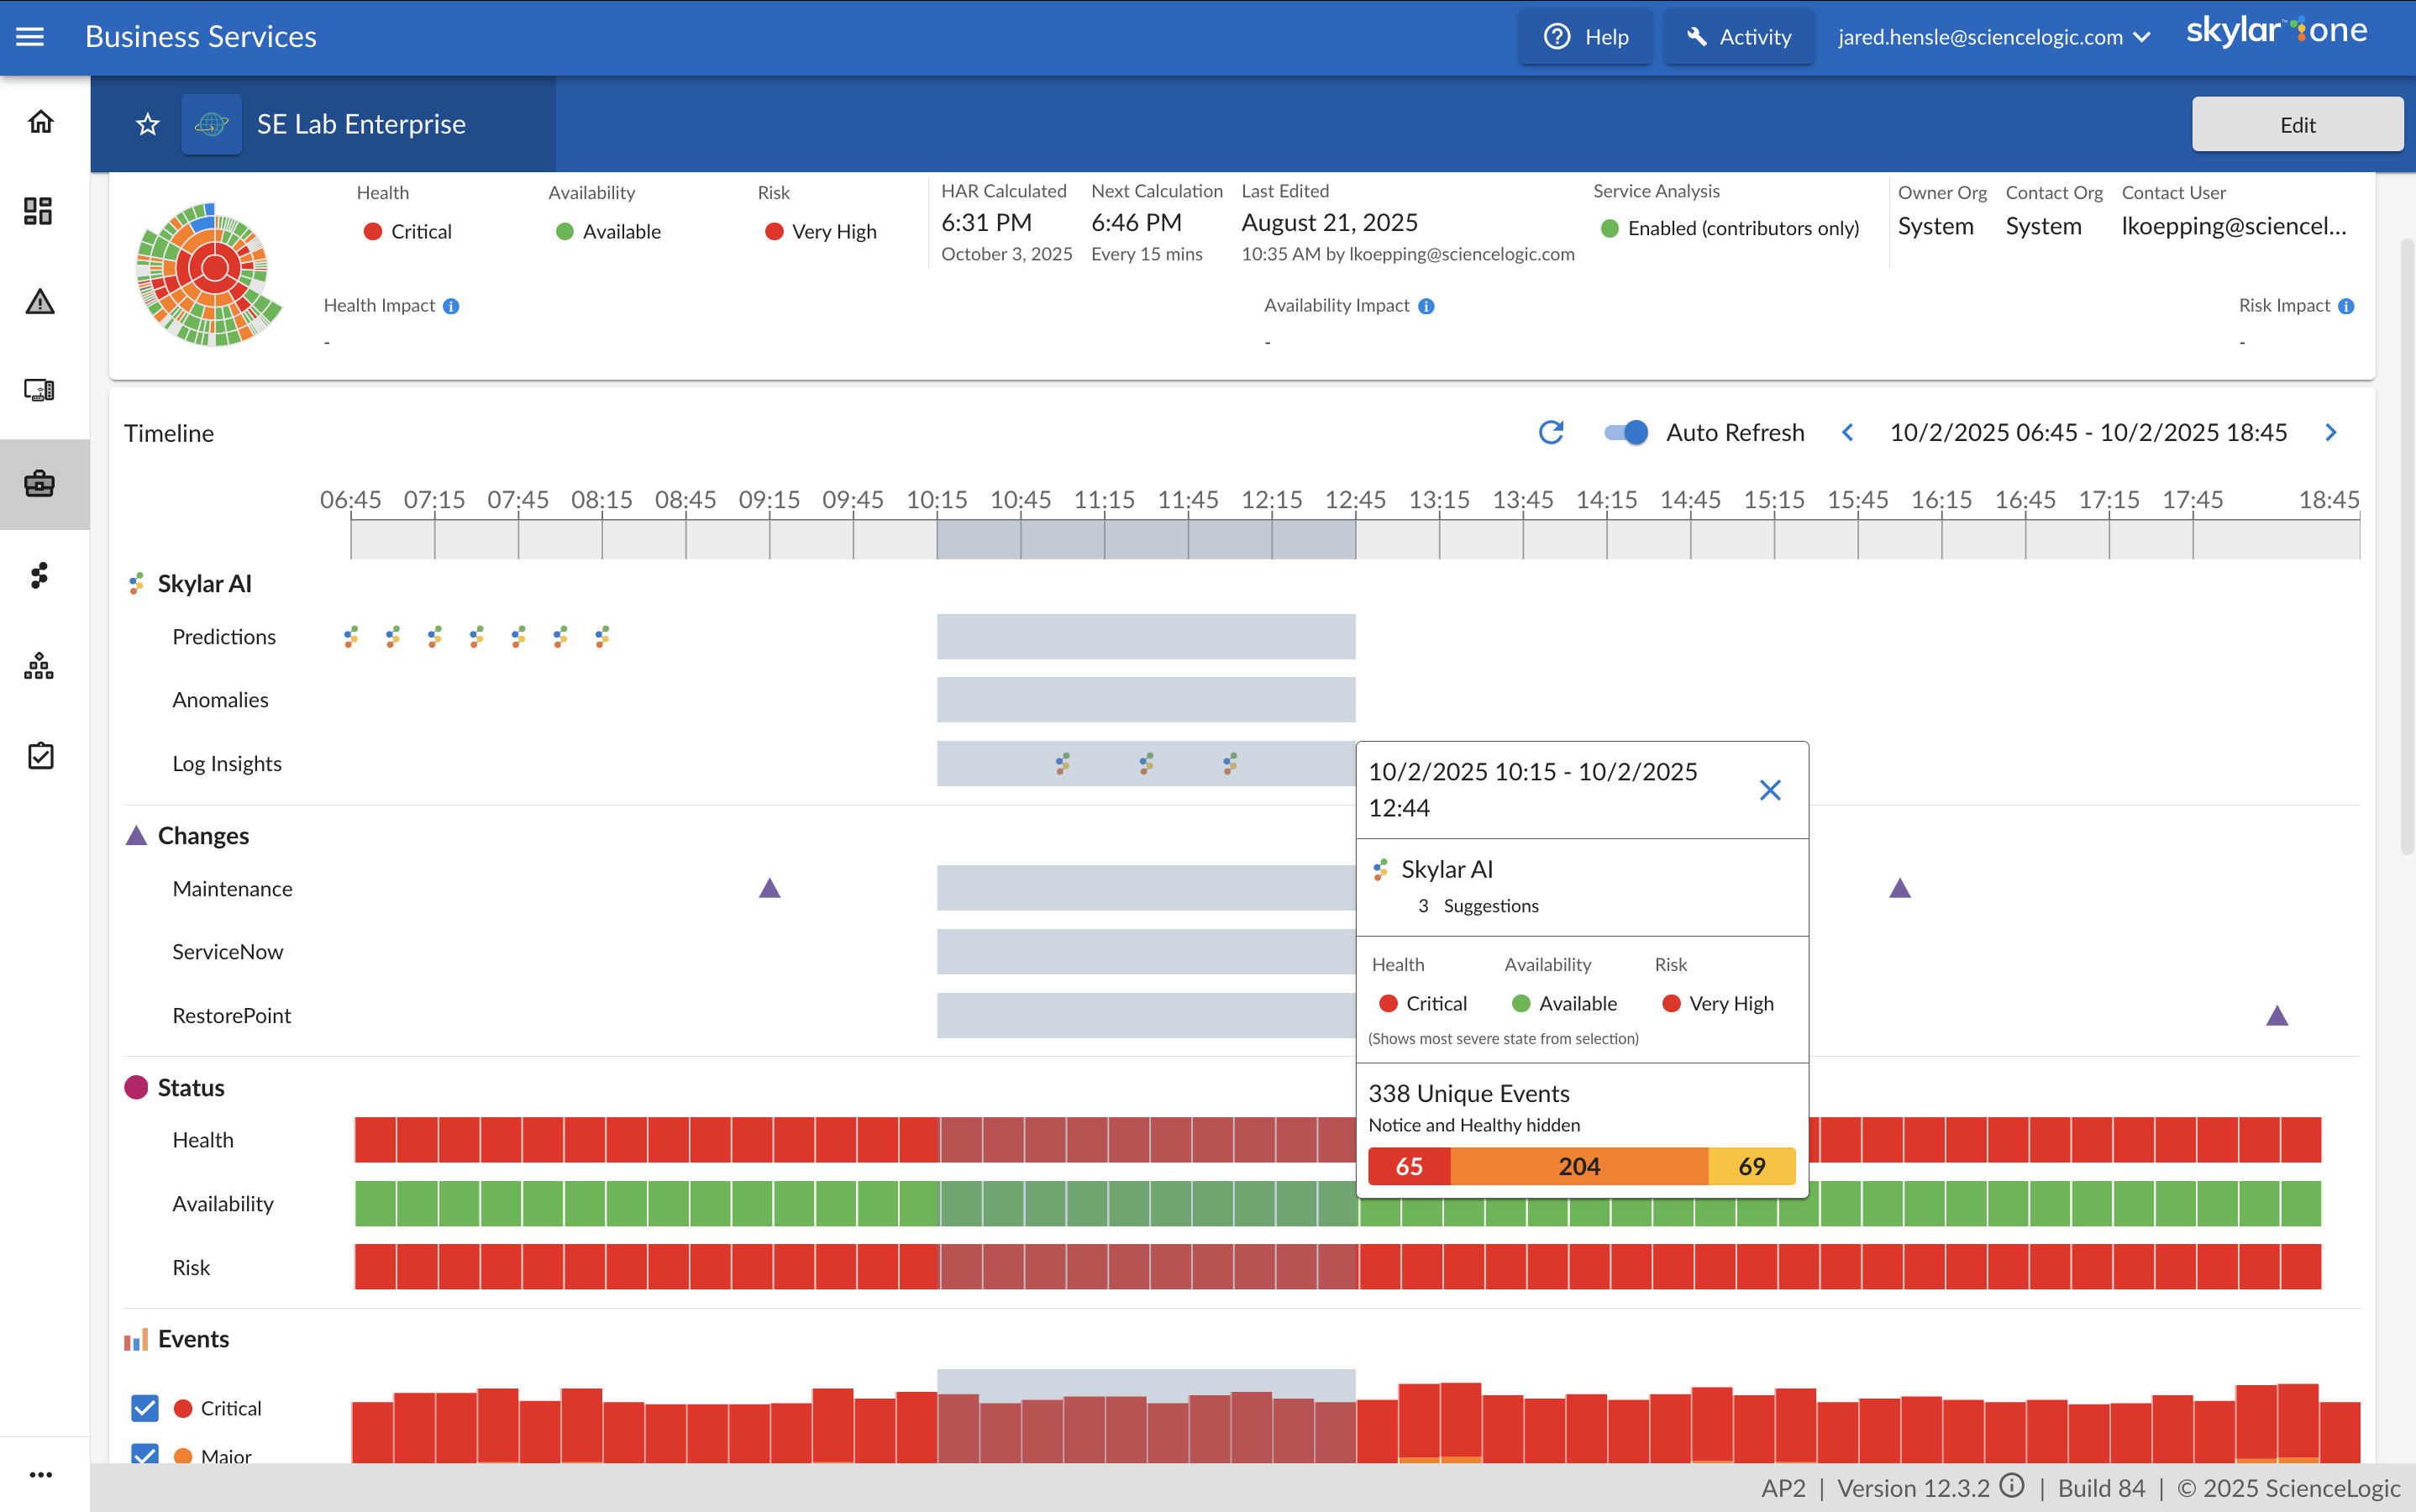Refresh the timeline with the reload icon
The height and width of the screenshot is (1512, 2416).
[x=1551, y=432]
